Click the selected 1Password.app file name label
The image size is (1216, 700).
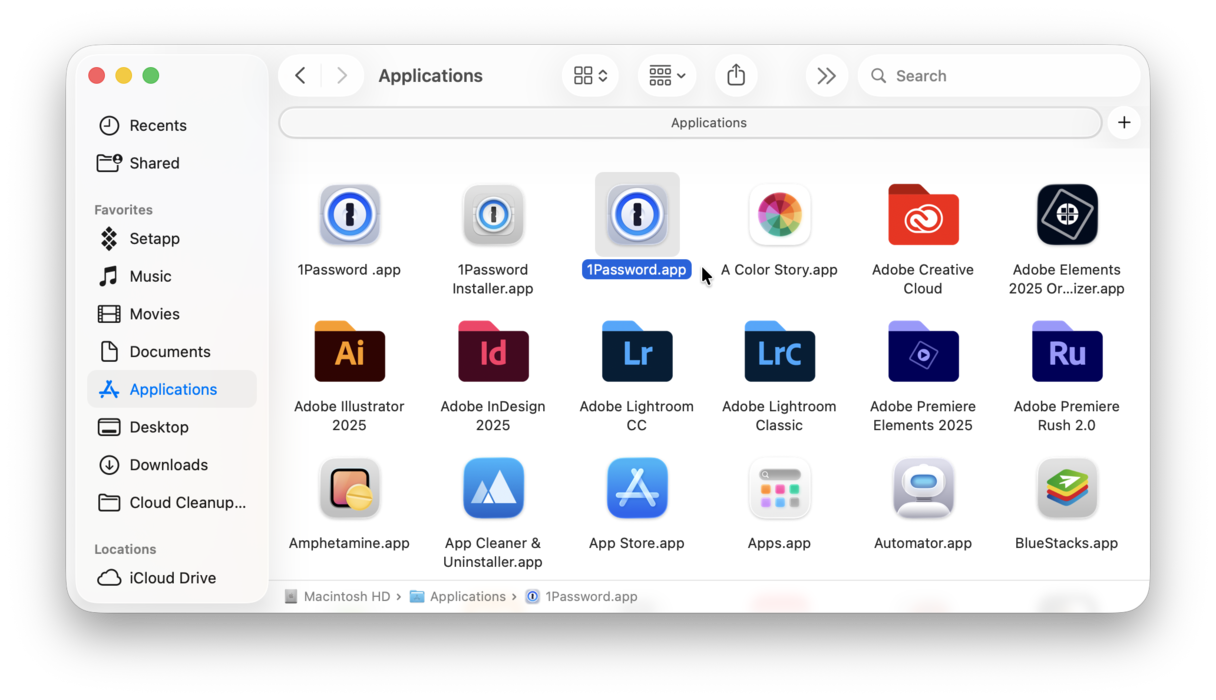click(x=637, y=270)
